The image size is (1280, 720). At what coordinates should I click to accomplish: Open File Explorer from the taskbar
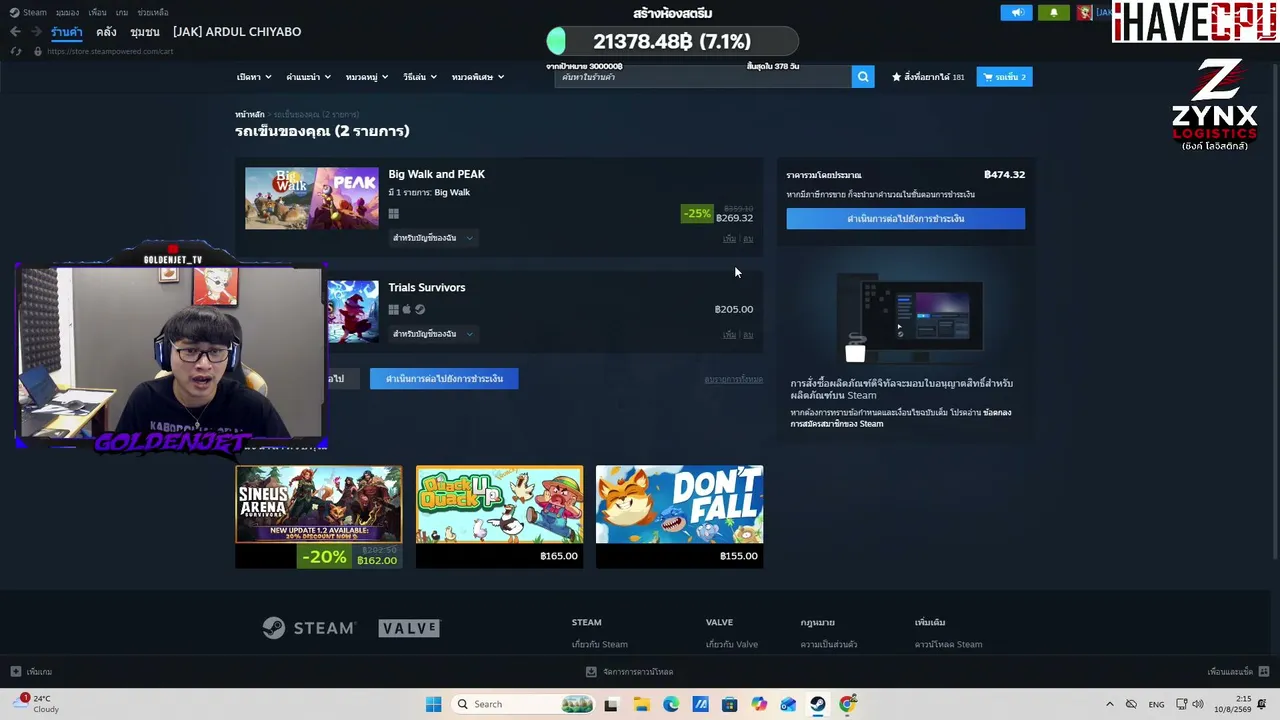pyautogui.click(x=641, y=704)
